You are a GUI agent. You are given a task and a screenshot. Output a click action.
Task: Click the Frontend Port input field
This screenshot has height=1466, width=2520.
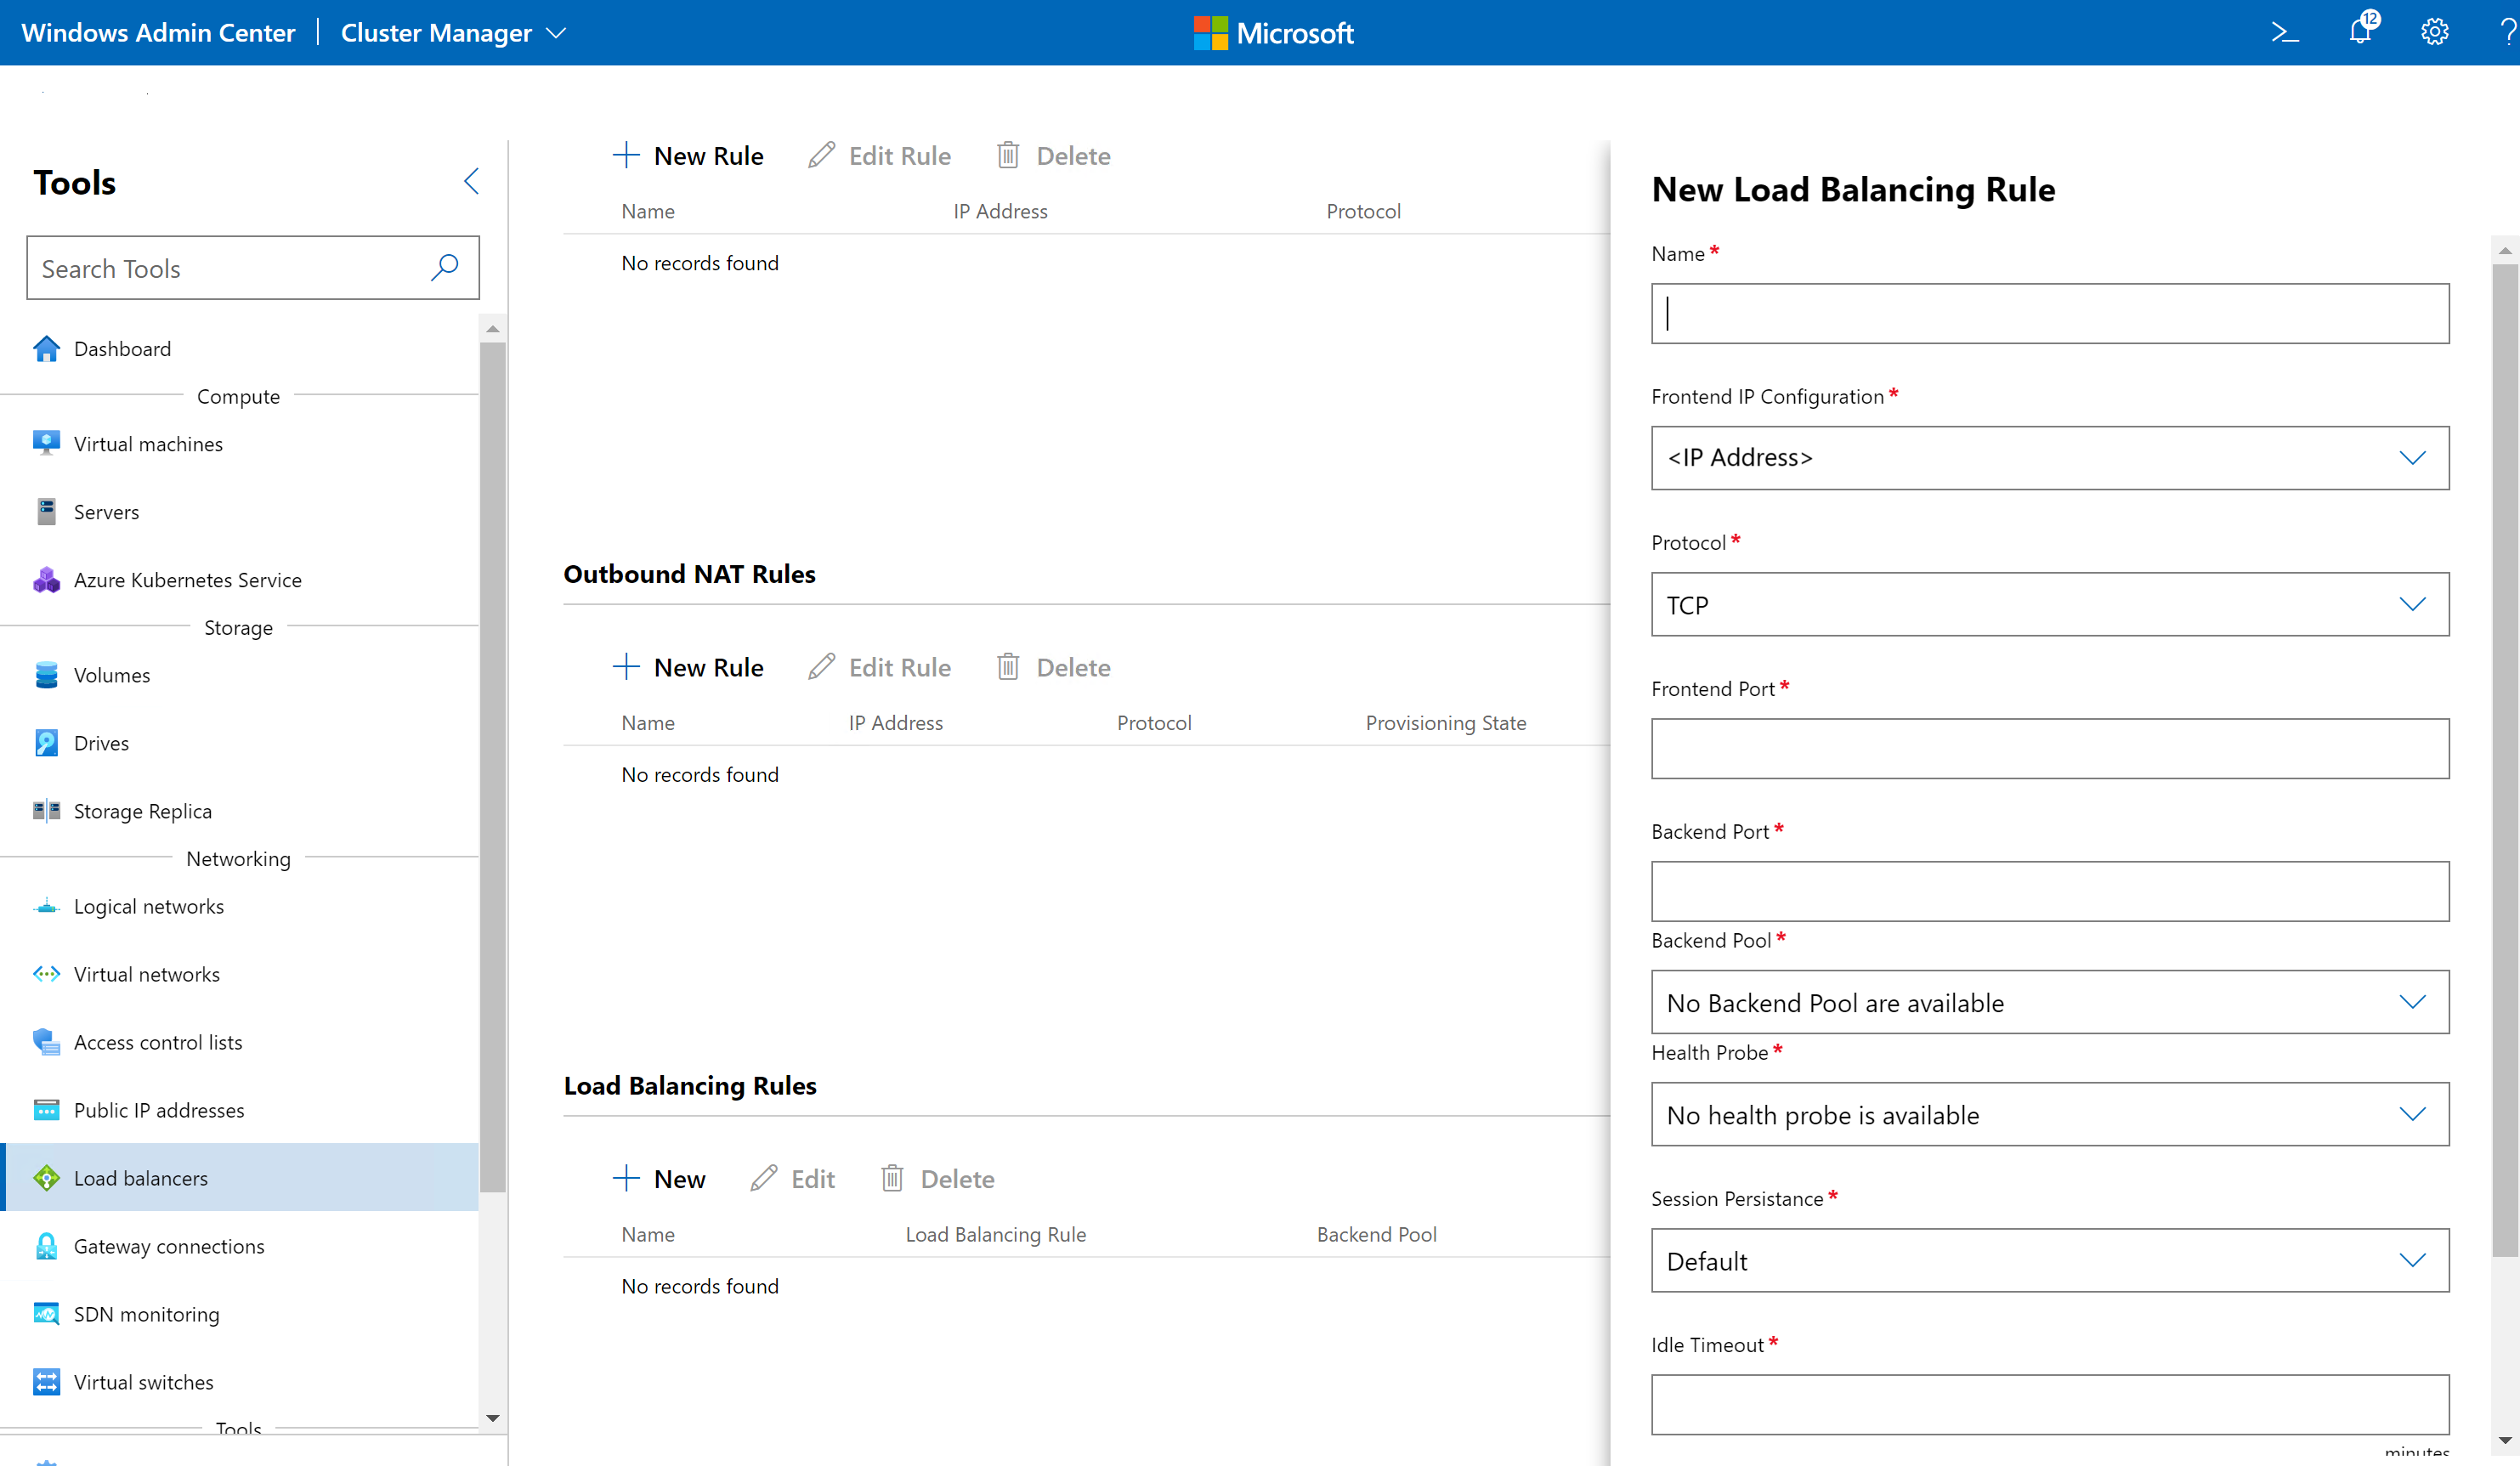(x=2049, y=748)
